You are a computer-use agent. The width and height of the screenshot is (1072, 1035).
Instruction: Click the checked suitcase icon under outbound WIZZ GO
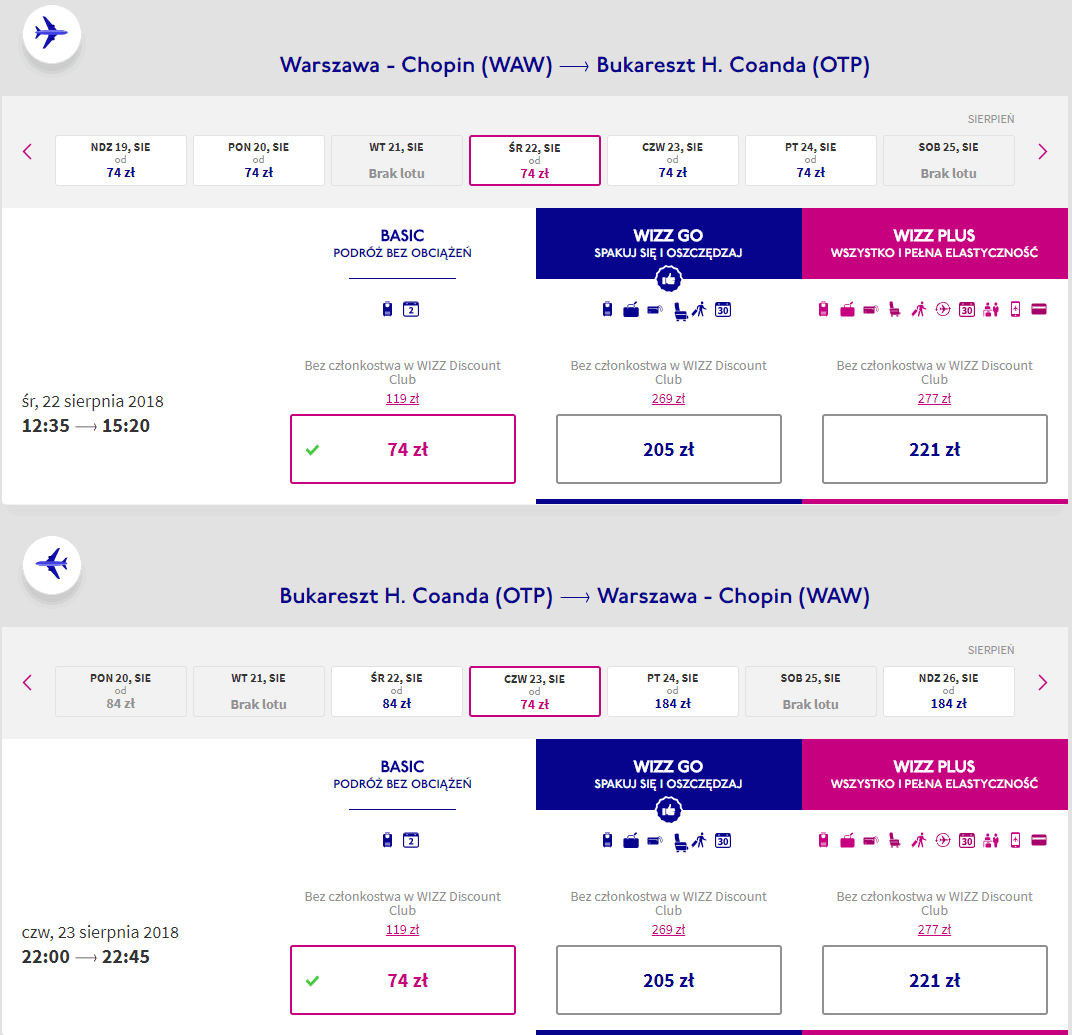pyautogui.click(x=631, y=310)
